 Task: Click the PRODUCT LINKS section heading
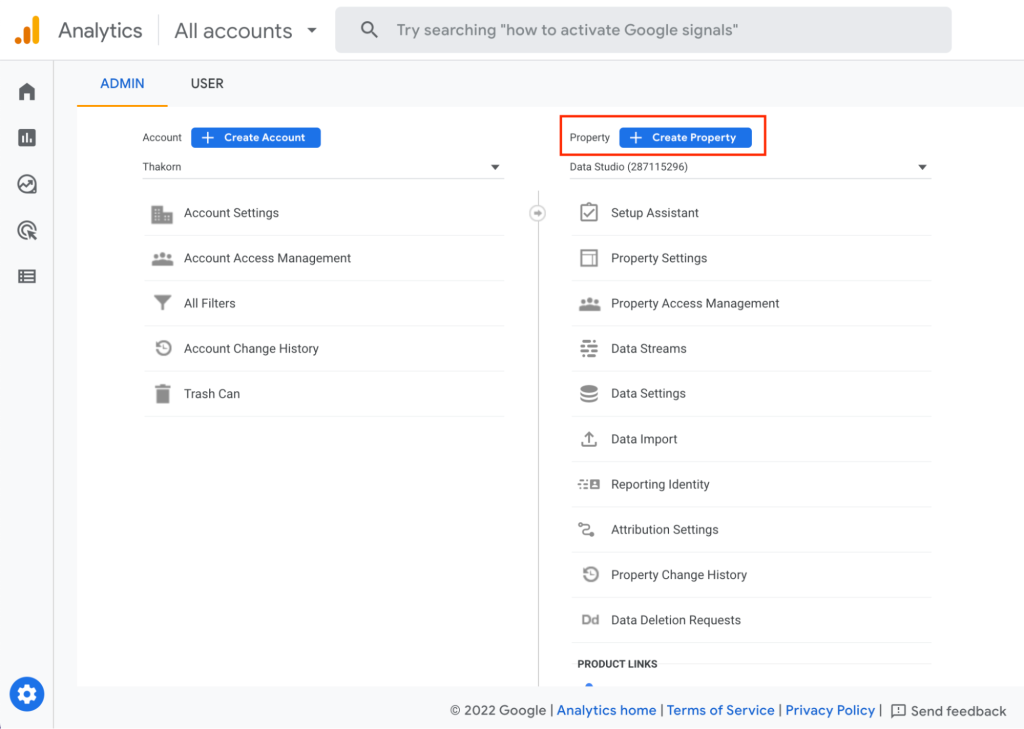tap(617, 664)
